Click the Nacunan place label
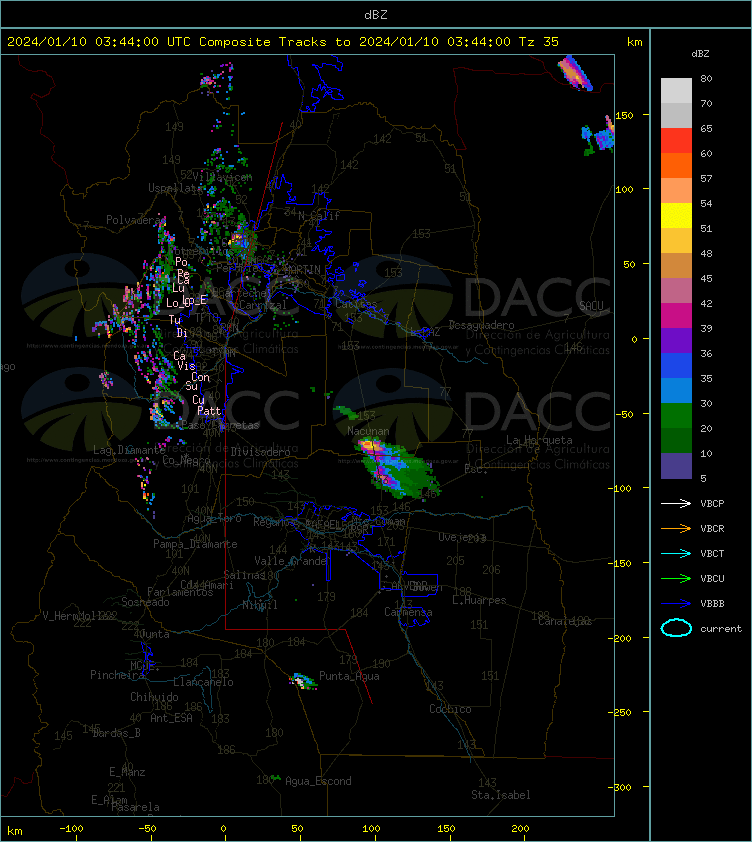 368,431
